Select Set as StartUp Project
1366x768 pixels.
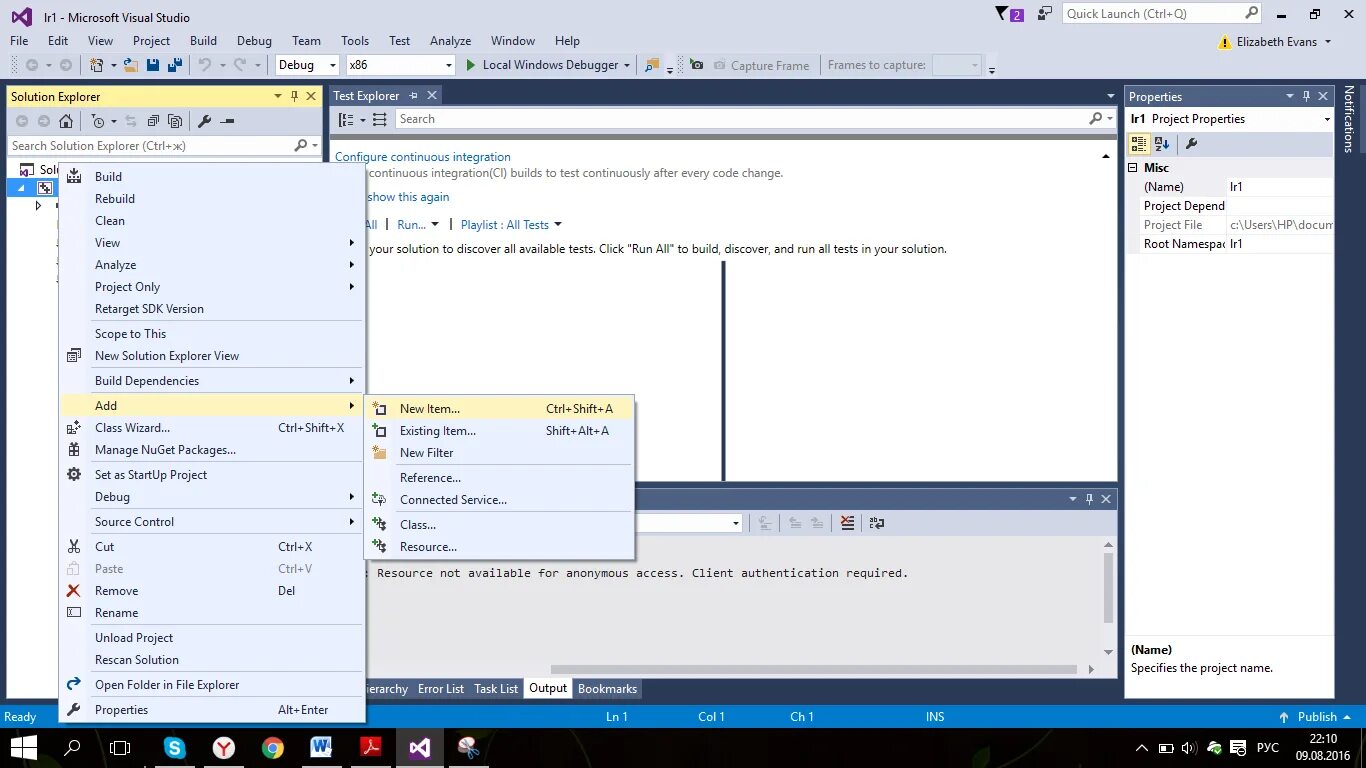[x=212, y=474]
